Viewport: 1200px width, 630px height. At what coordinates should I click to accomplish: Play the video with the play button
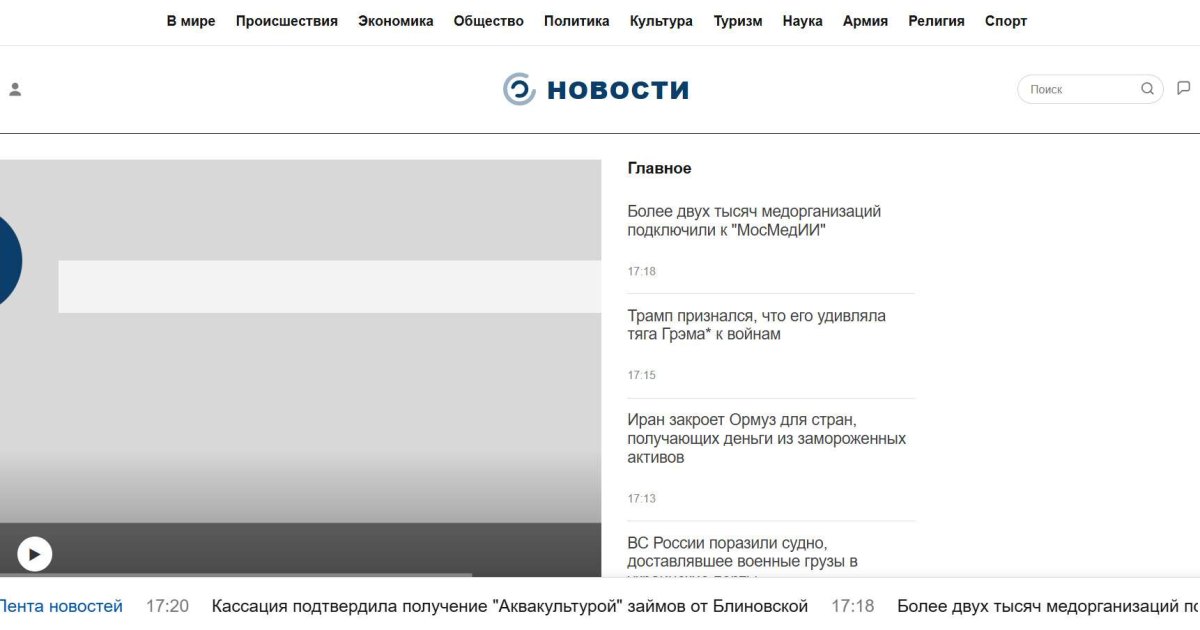(35, 554)
